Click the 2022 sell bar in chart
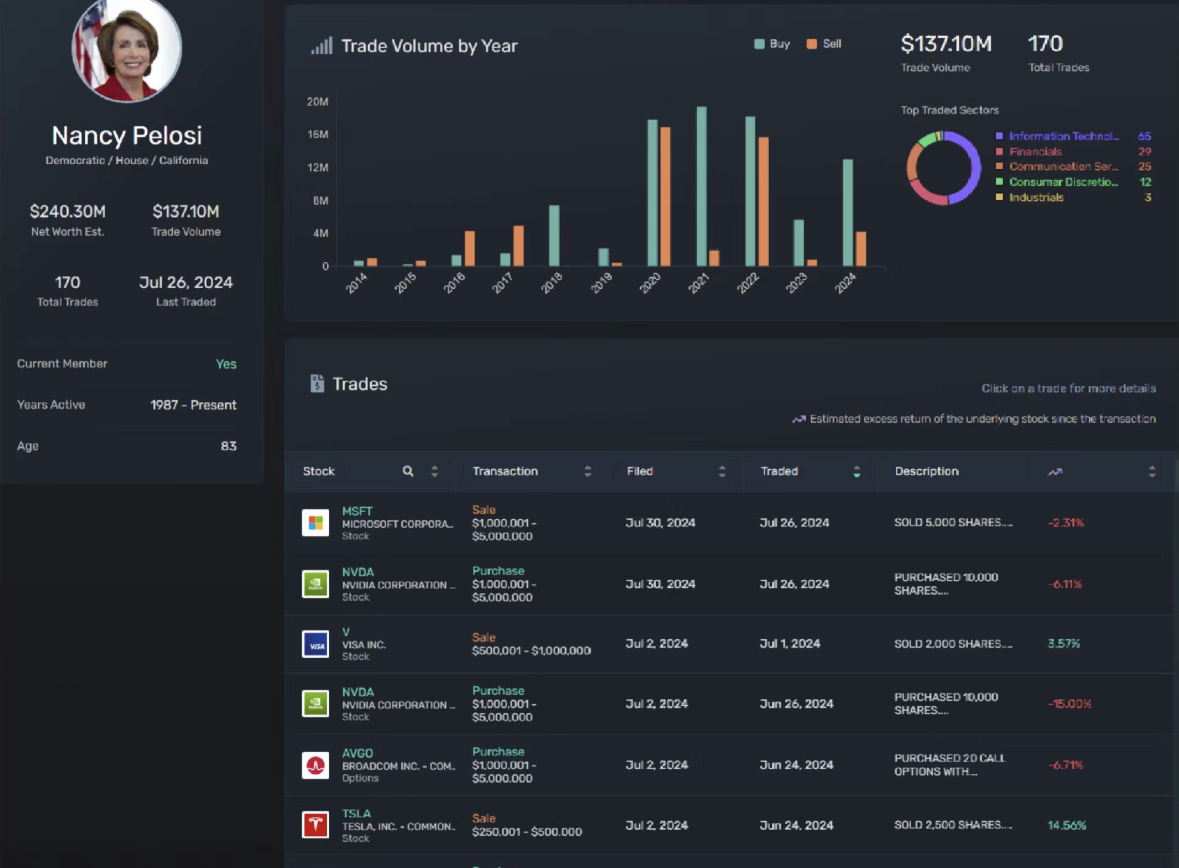 [x=763, y=202]
